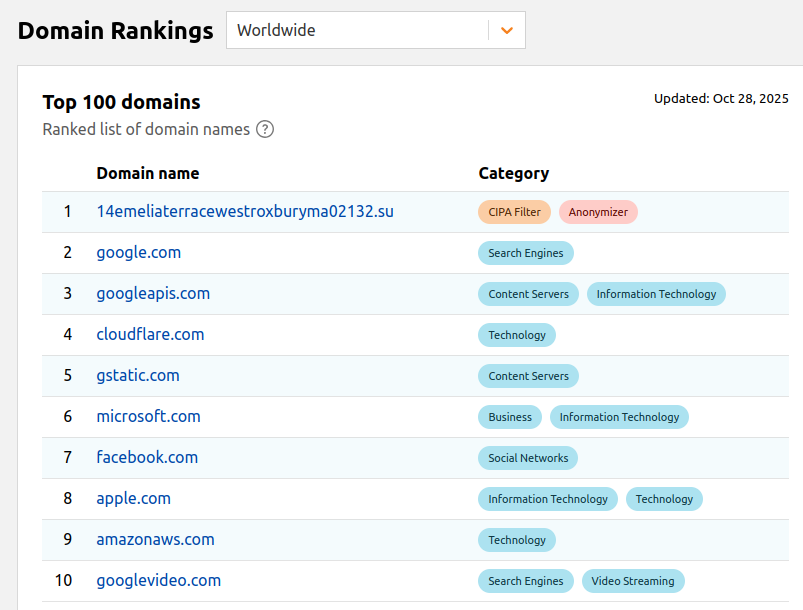The height and width of the screenshot is (610, 803).
Task: Open the facebook.com domain link
Action: pos(147,457)
